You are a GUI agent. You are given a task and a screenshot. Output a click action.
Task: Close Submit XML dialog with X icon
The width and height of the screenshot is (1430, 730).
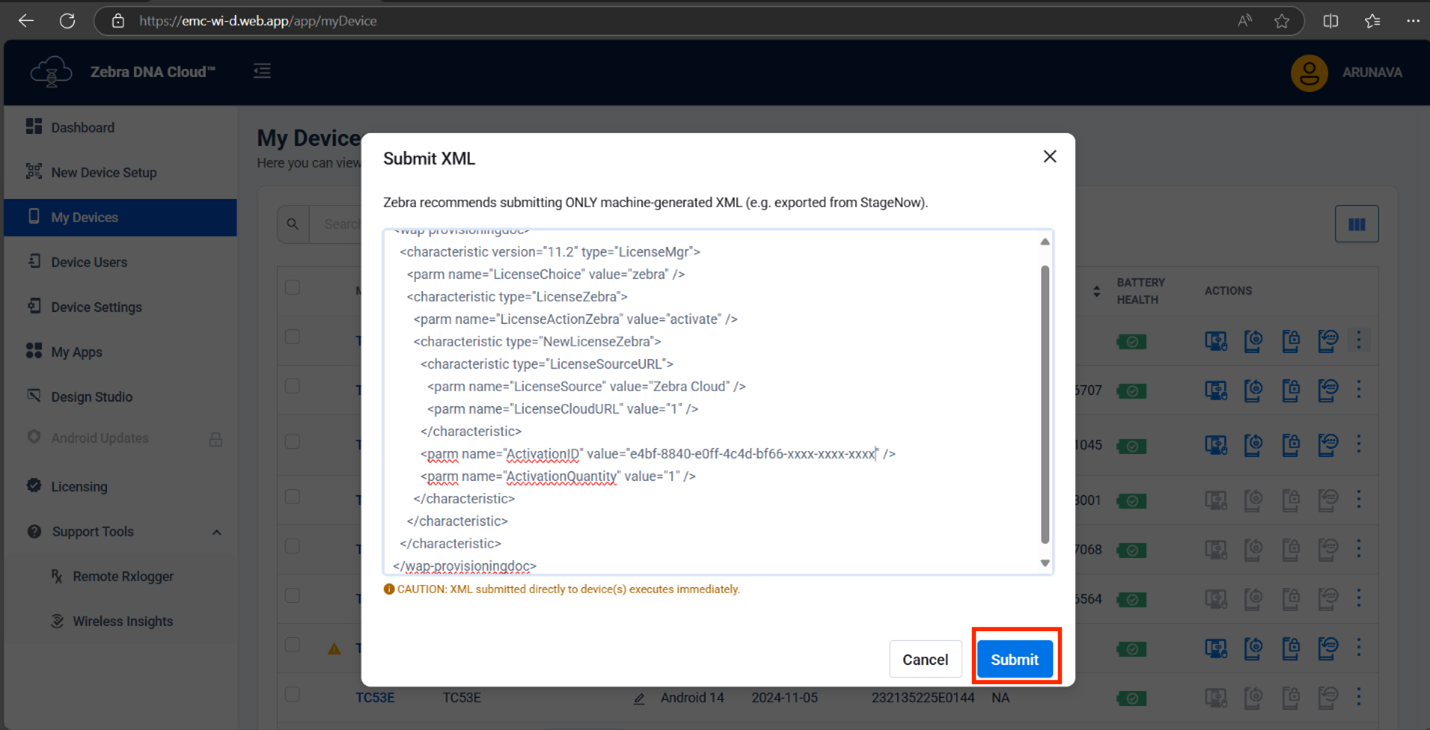point(1049,156)
